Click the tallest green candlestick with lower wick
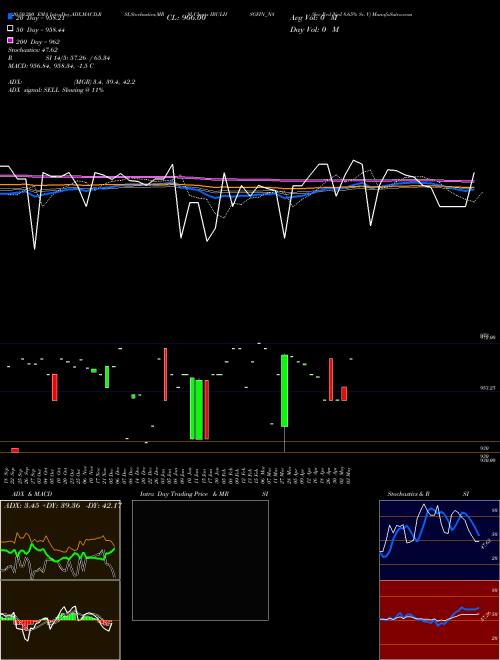 pos(285,391)
